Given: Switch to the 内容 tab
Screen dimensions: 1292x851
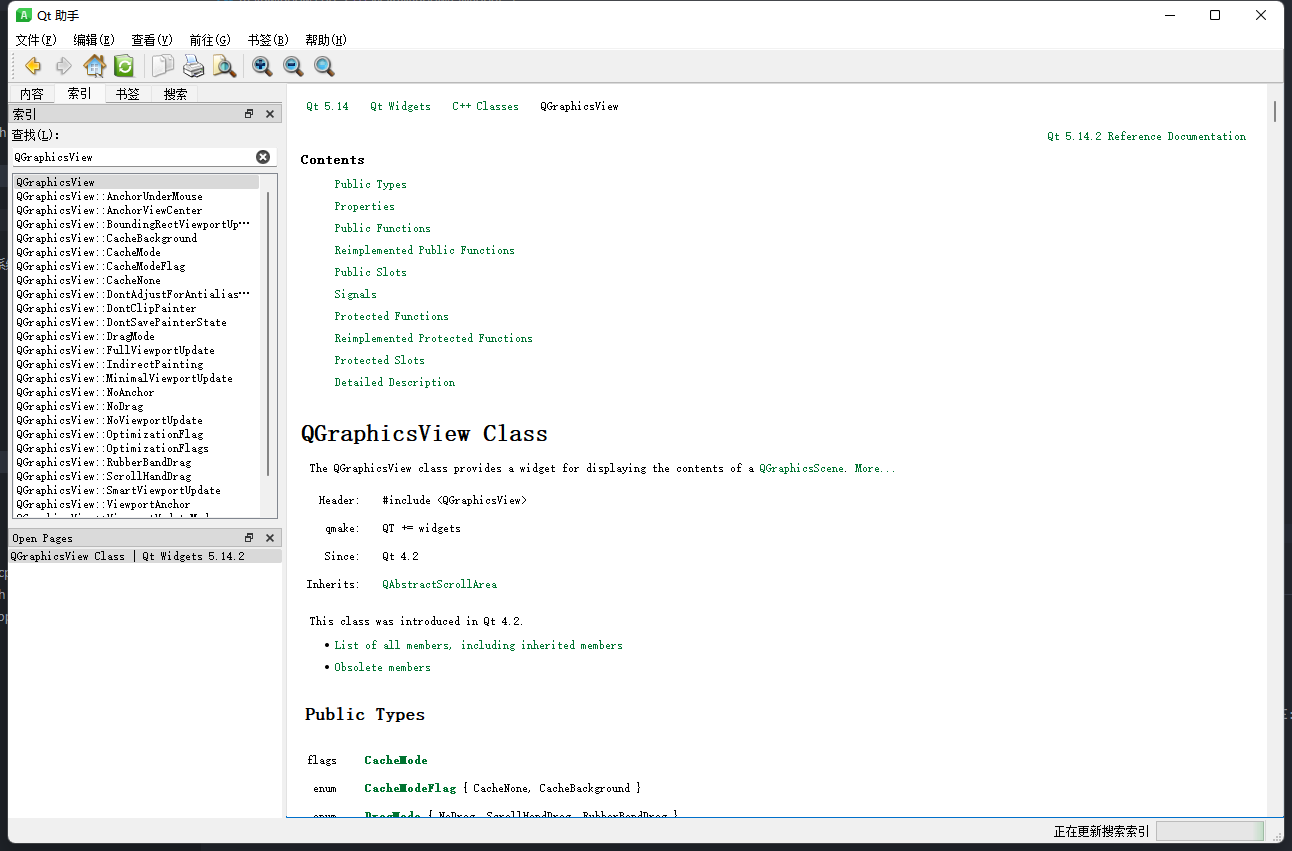Looking at the screenshot, I should 32,94.
